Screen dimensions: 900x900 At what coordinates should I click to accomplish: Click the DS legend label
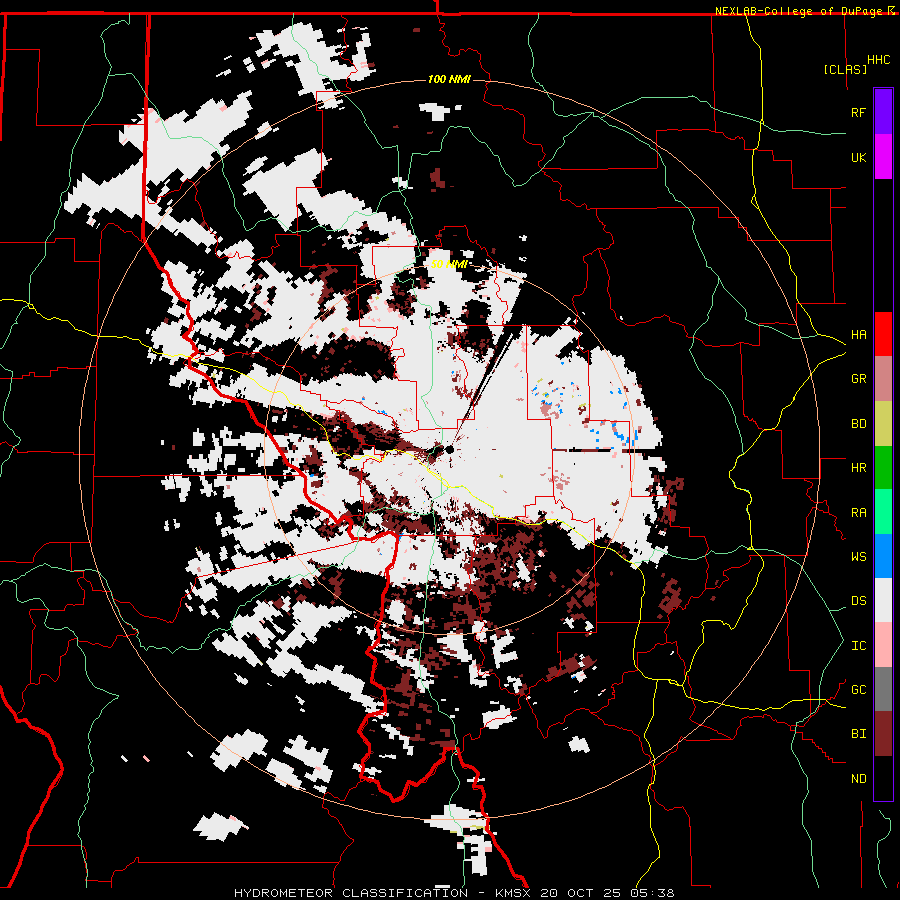[x=858, y=601]
